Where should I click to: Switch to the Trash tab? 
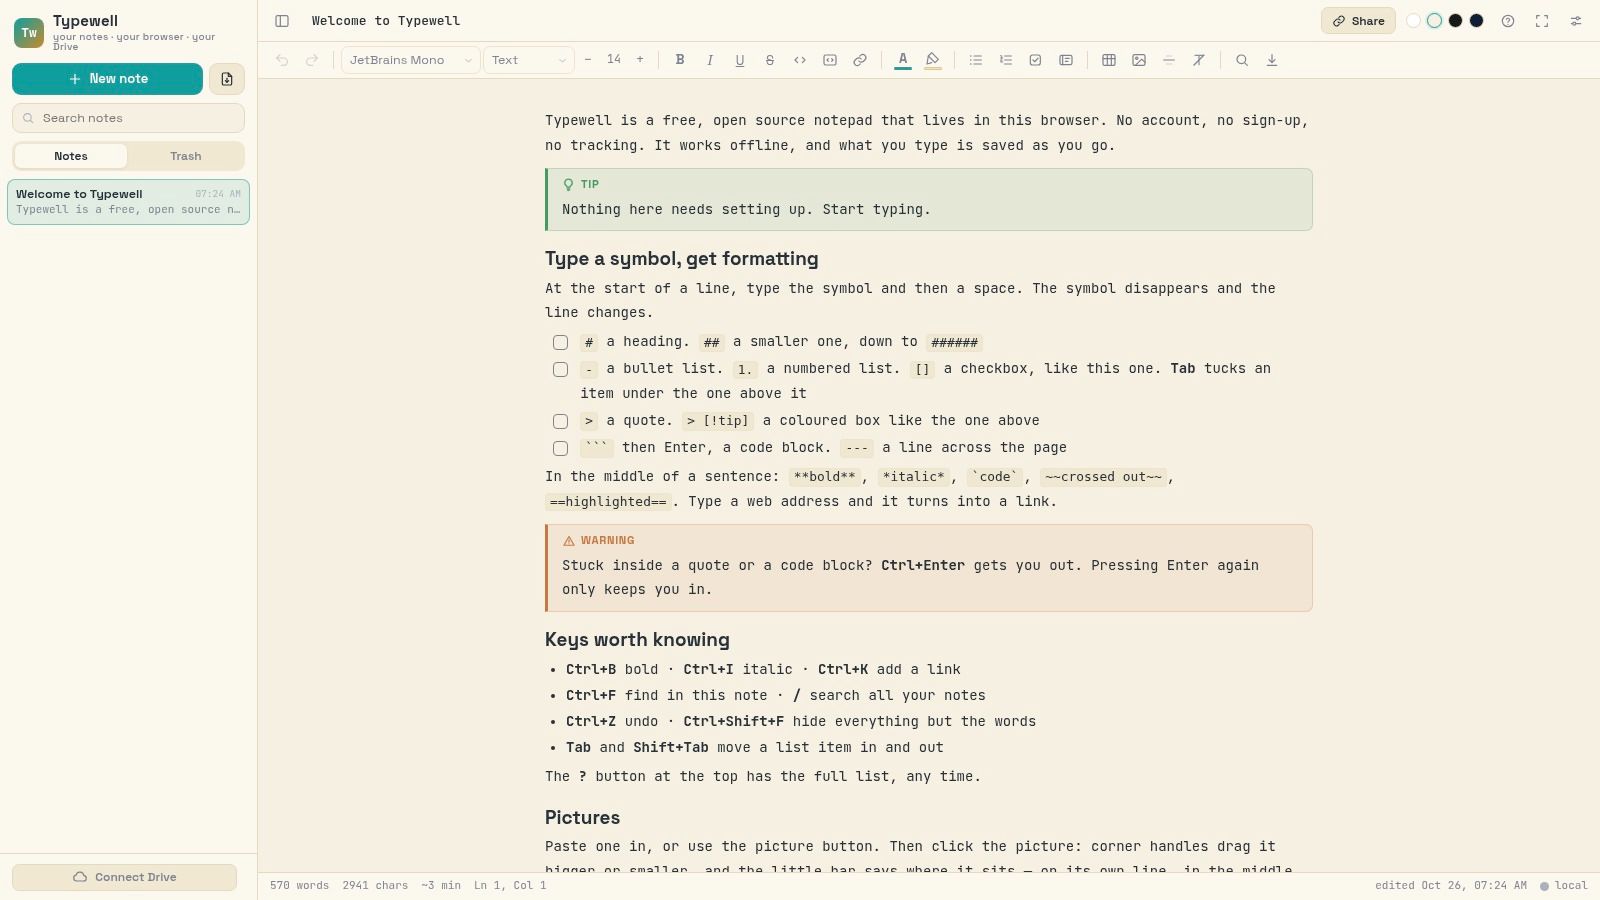coord(186,156)
